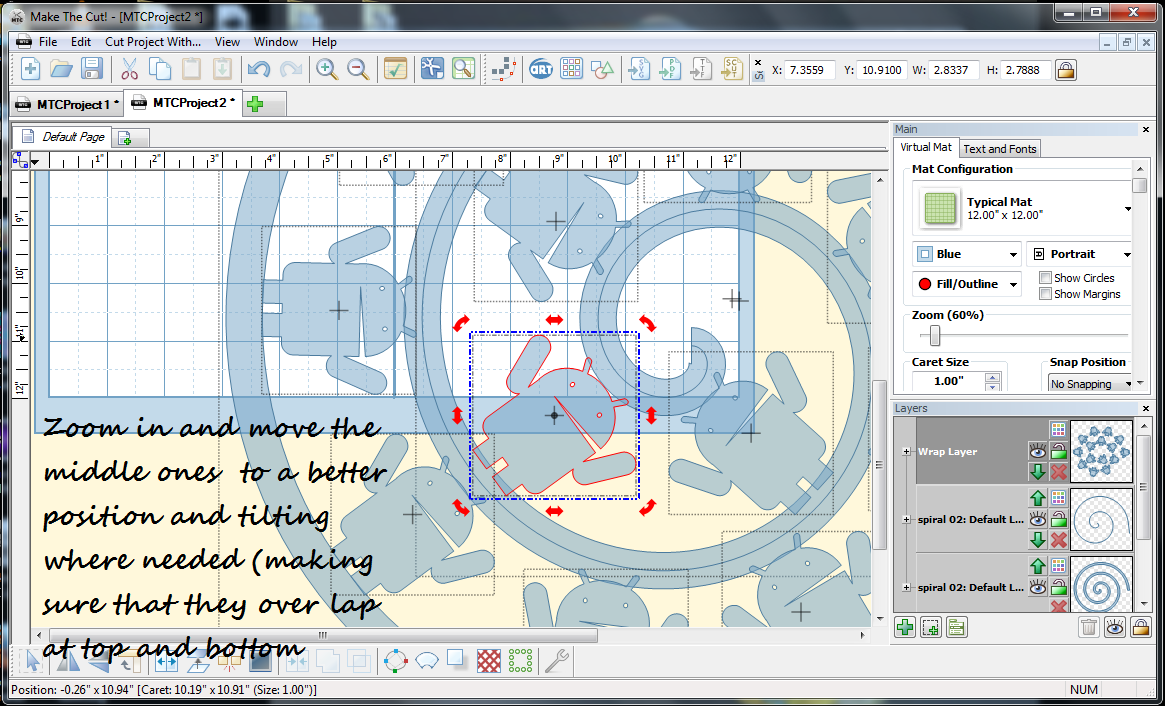The height and width of the screenshot is (706, 1165).
Task: Add new project with green plus tab
Action: 255,104
